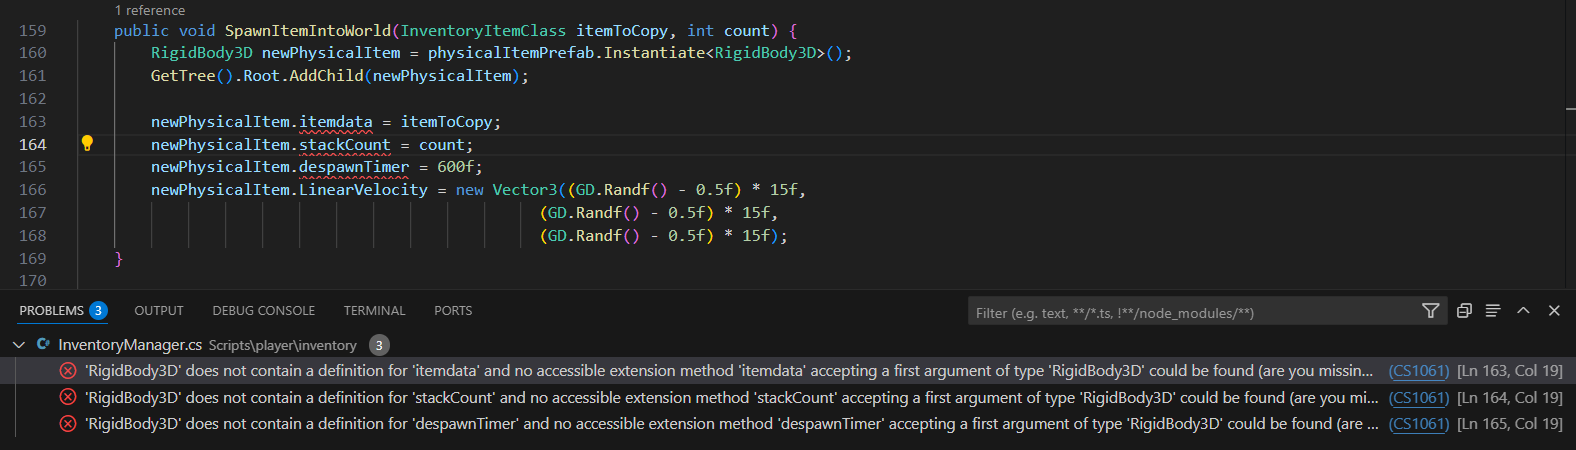Open the DEBUG CONSOLE tab

pos(263,311)
